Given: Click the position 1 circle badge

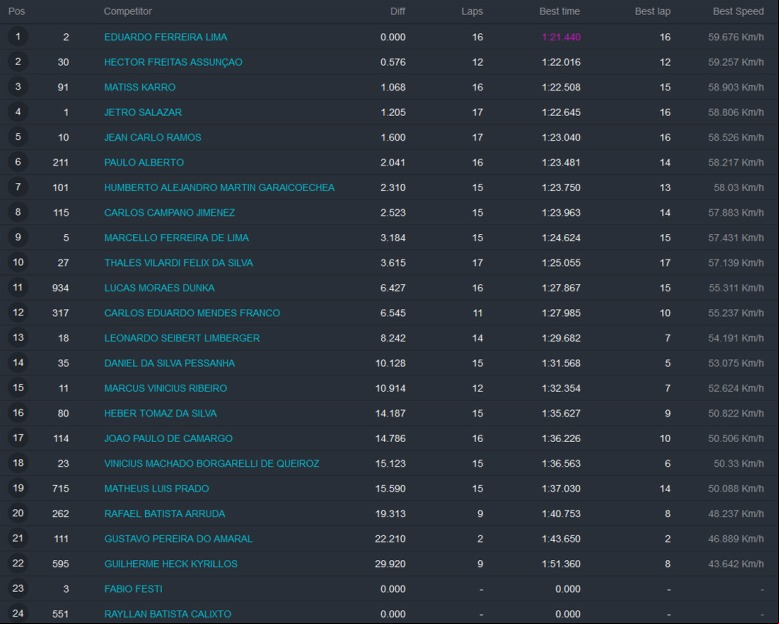Looking at the screenshot, I should click(x=18, y=37).
